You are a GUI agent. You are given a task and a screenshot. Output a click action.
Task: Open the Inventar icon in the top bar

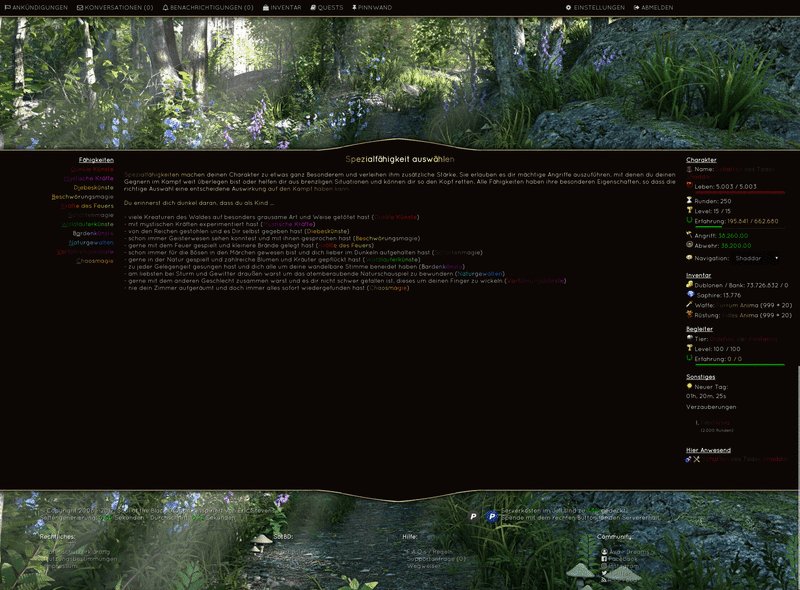267,8
